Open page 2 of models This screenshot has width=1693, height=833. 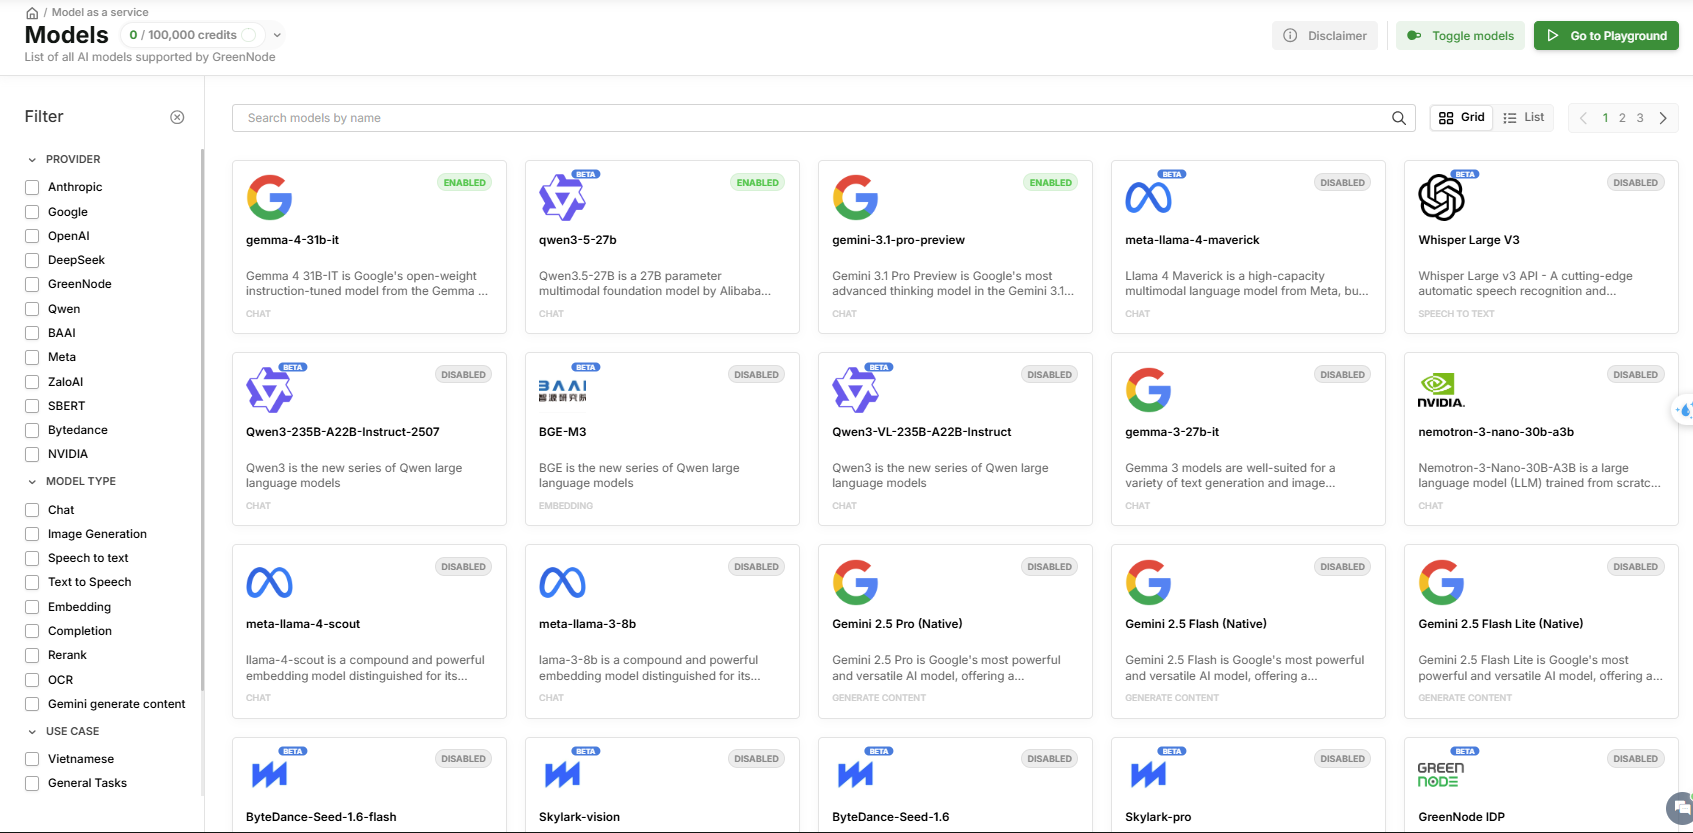[x=1622, y=118]
